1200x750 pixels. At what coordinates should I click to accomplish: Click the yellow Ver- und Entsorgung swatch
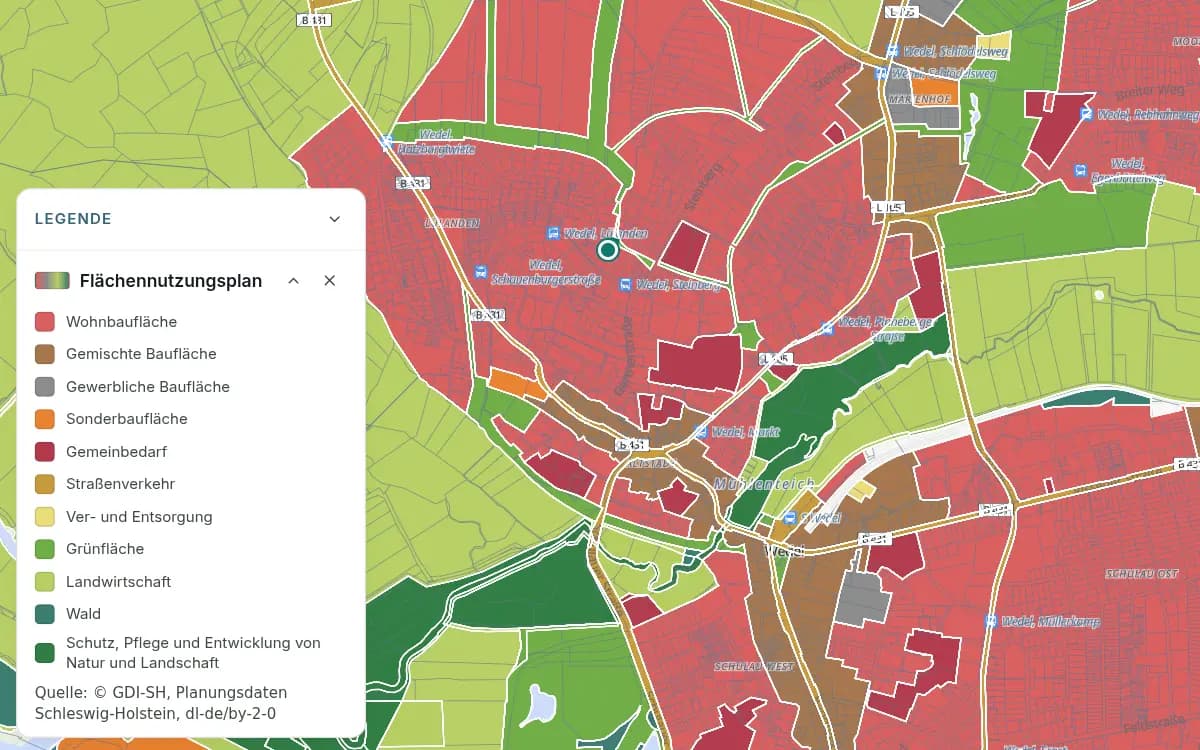point(45,517)
